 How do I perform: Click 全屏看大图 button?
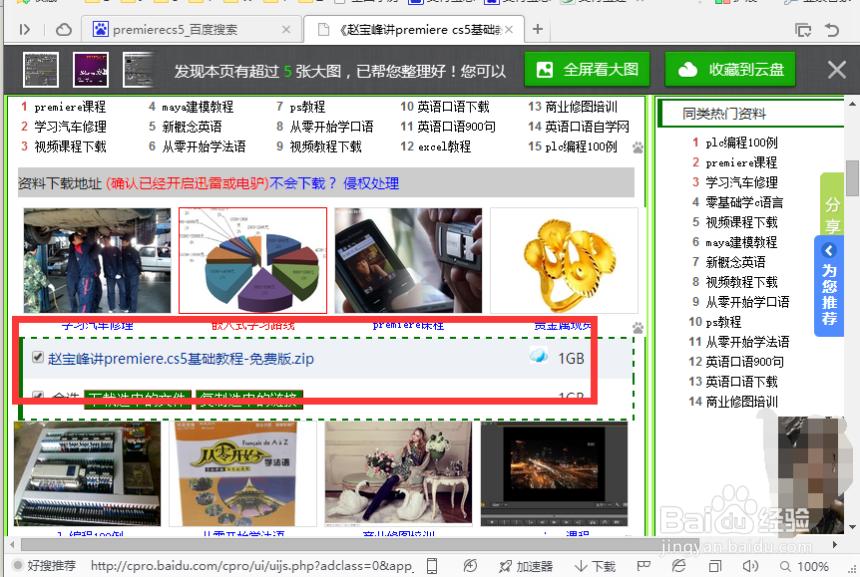point(587,70)
